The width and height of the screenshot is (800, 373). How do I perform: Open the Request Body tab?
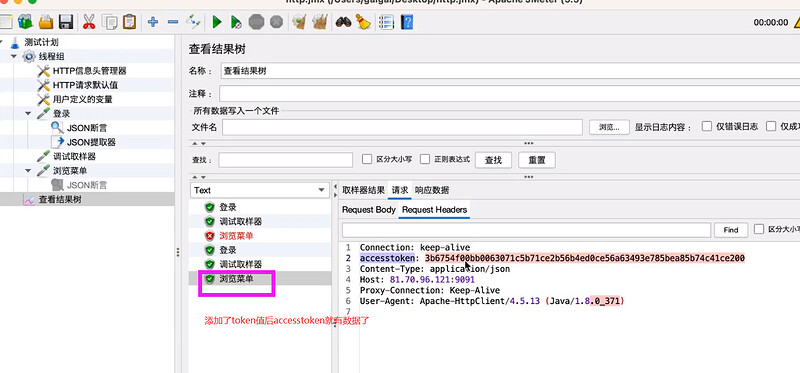coord(369,210)
